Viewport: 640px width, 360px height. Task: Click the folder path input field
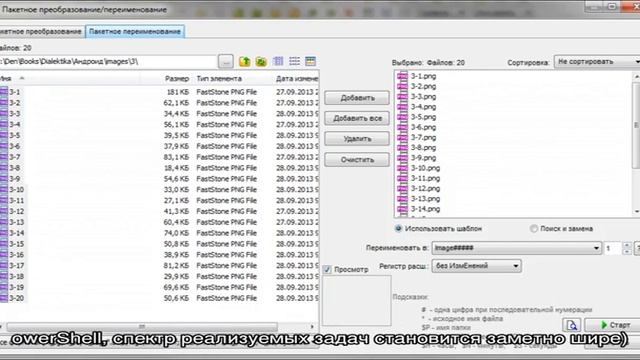tap(108, 62)
